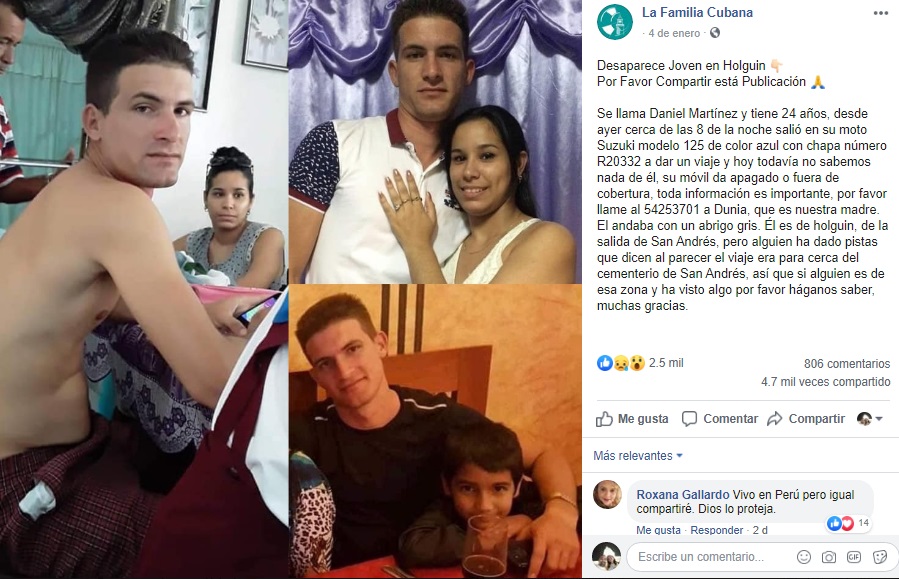The width and height of the screenshot is (899, 579).
Task: Open the photo of man with child
Action: coord(435,432)
